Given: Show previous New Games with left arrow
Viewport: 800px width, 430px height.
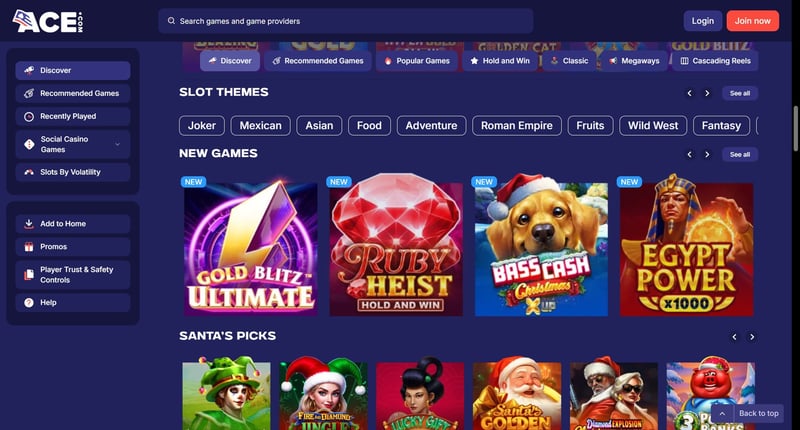Looking at the screenshot, I should (689, 155).
